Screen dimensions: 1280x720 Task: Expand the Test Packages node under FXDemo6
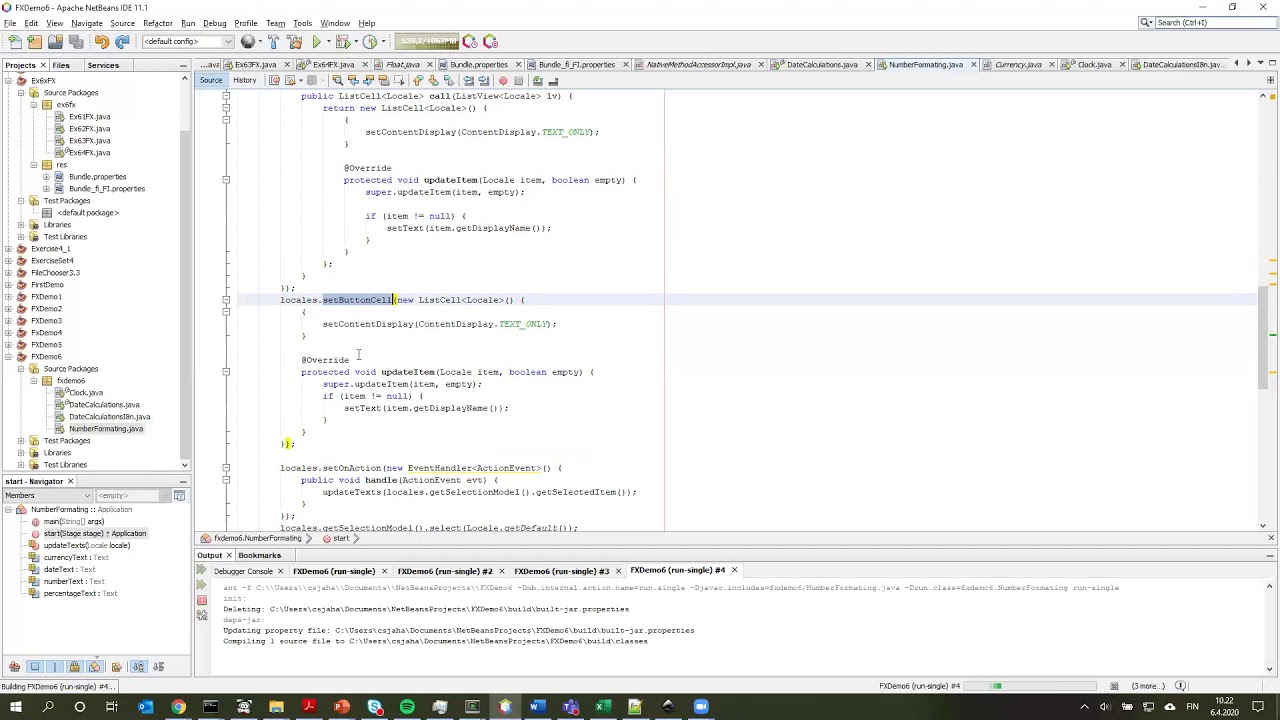point(21,441)
